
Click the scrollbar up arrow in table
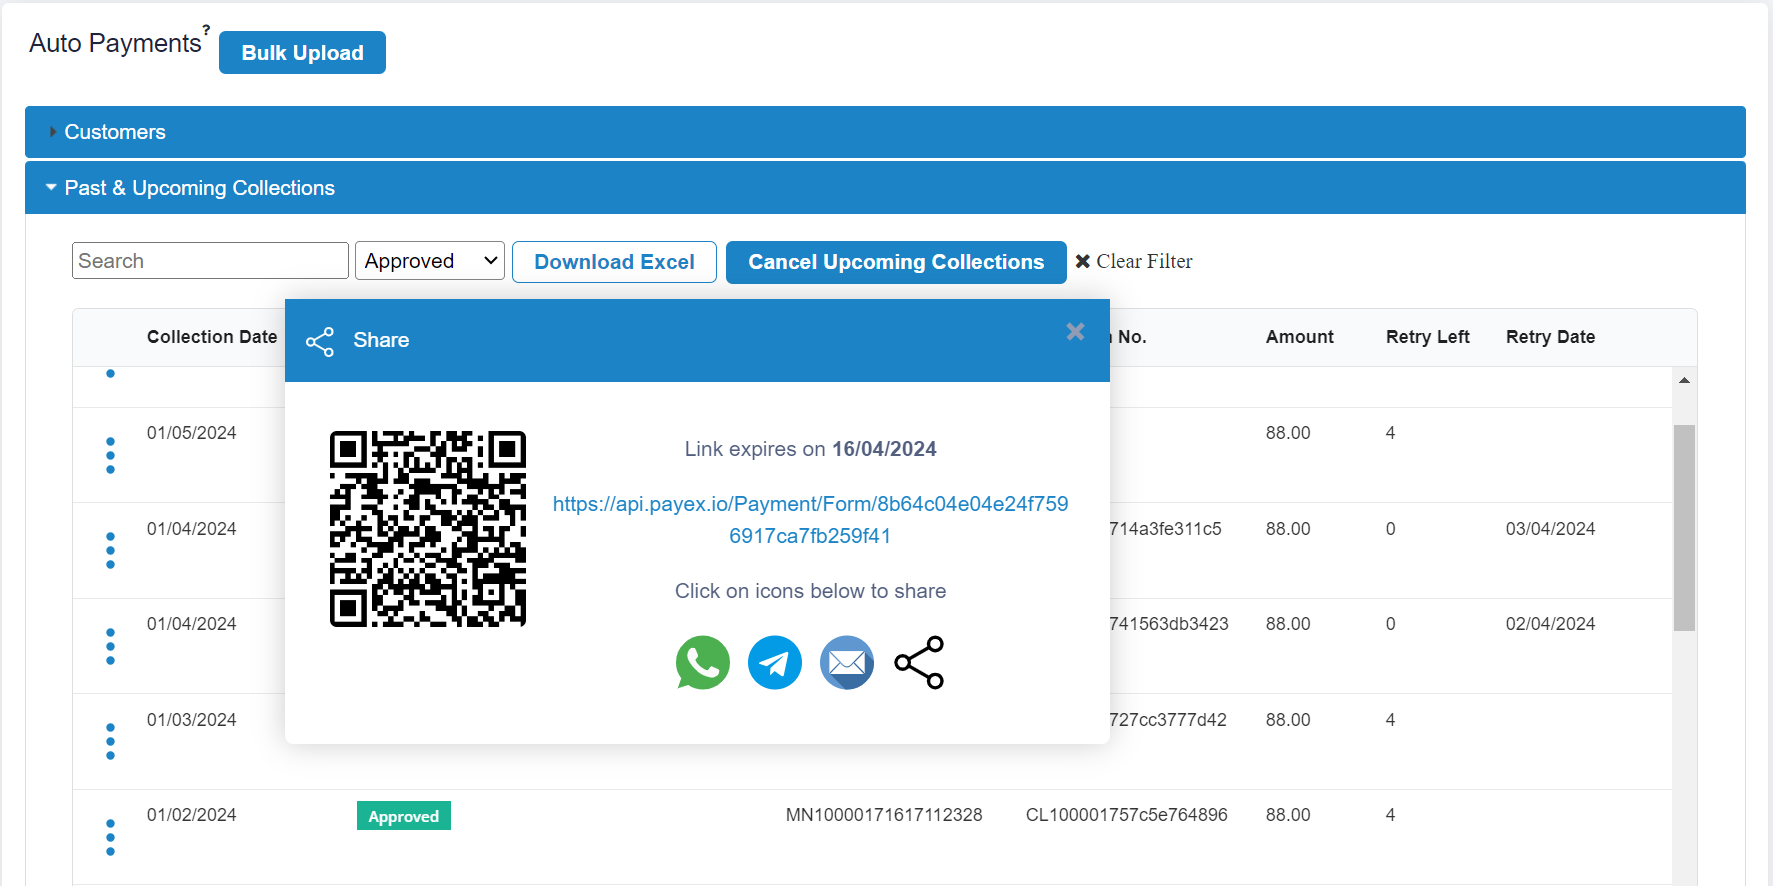coord(1684,380)
